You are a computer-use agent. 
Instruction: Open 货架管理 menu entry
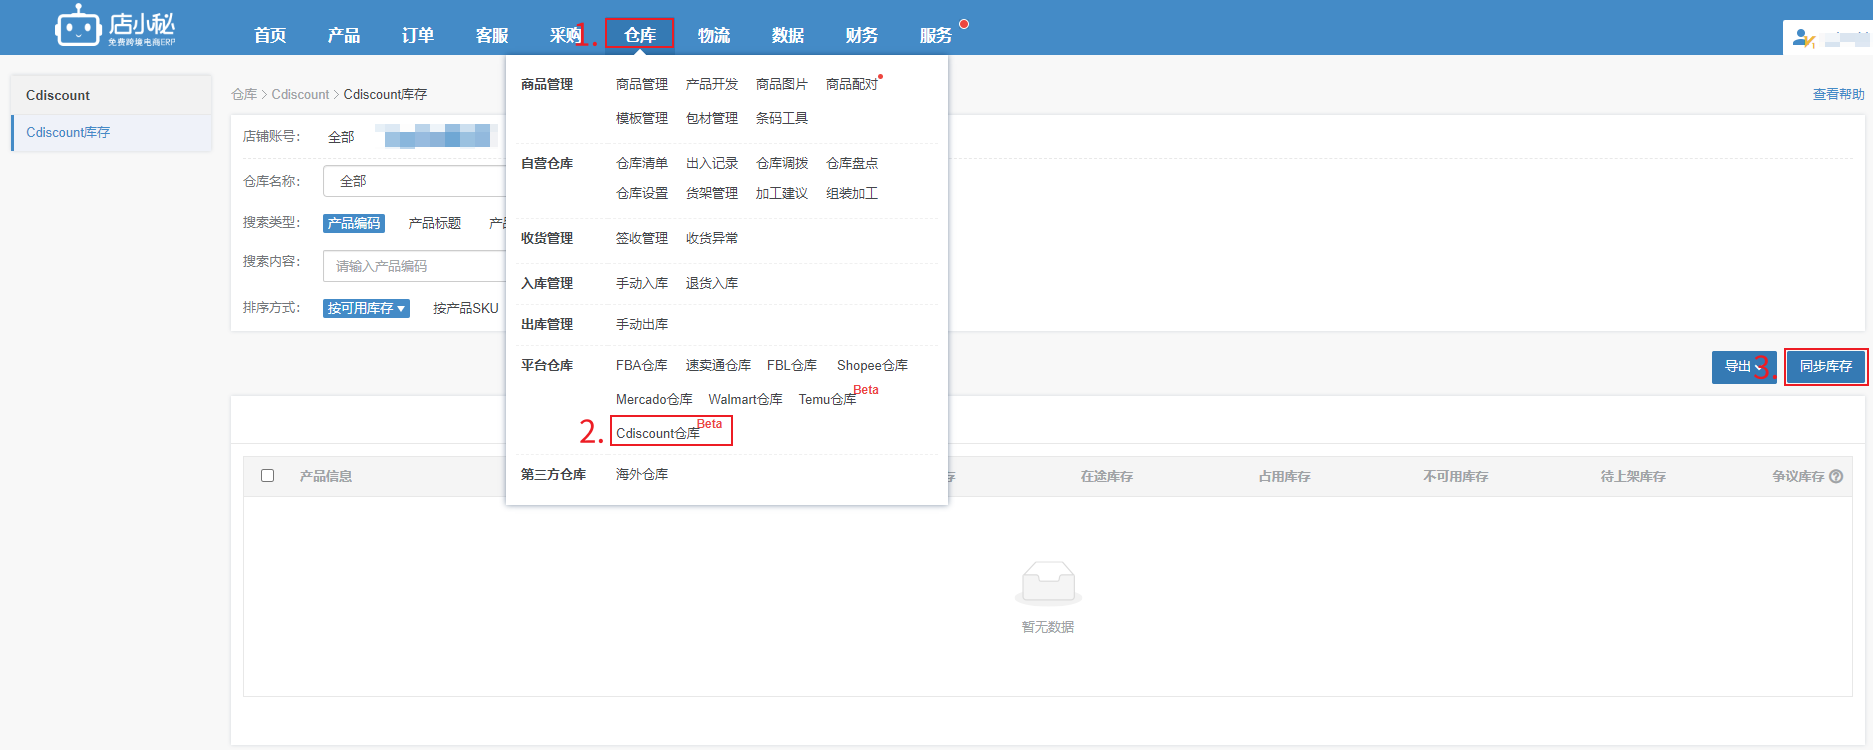[712, 193]
